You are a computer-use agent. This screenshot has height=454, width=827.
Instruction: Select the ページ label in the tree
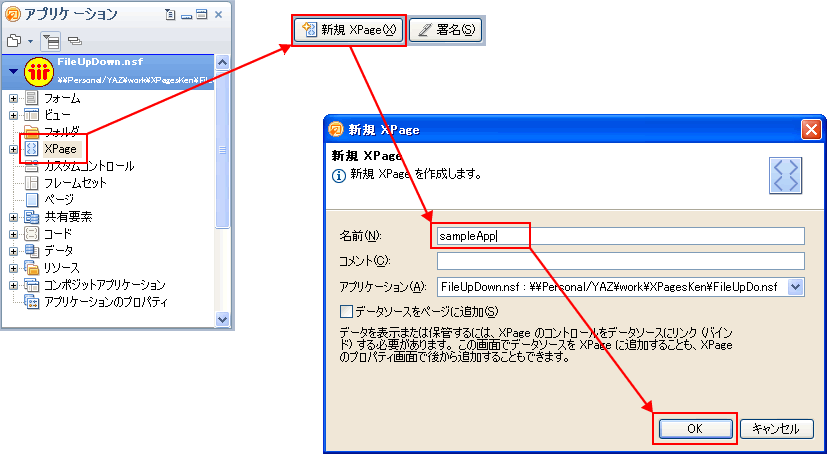[x=59, y=200]
